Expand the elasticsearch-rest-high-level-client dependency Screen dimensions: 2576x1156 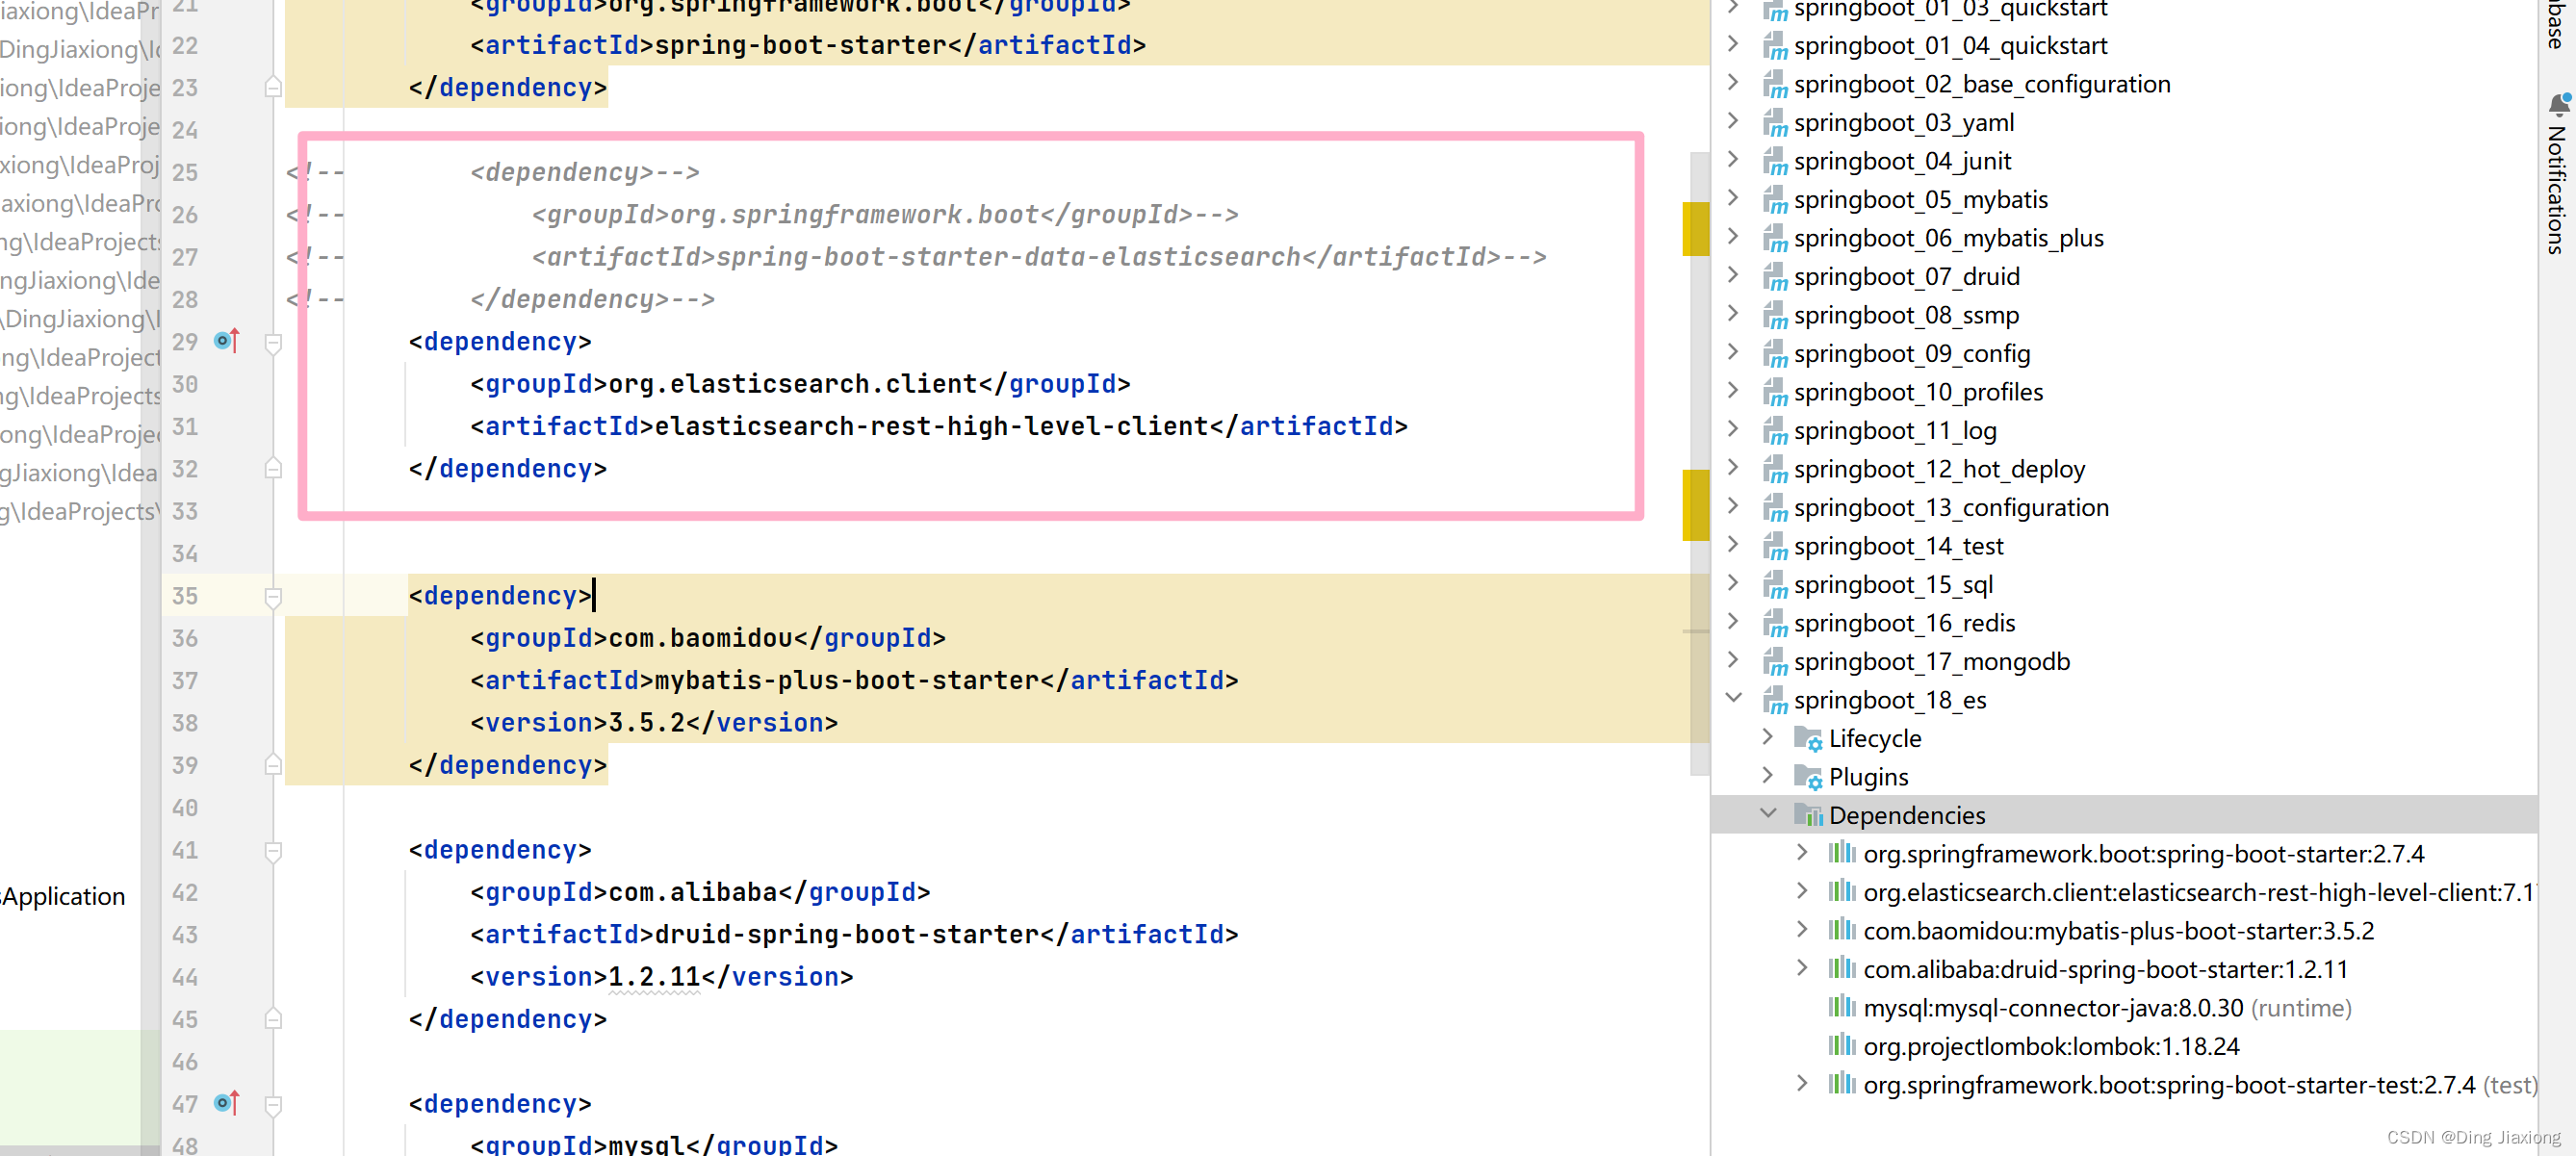1802,891
